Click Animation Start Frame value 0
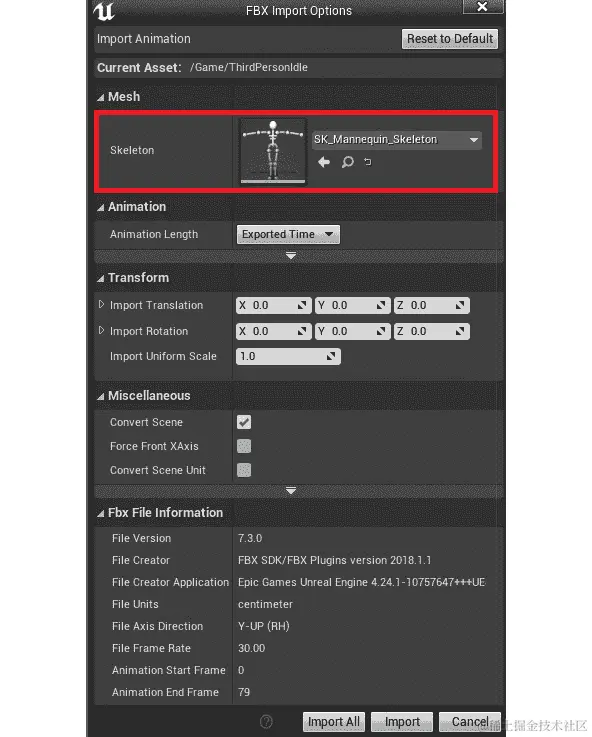592x737 pixels. coord(241,670)
